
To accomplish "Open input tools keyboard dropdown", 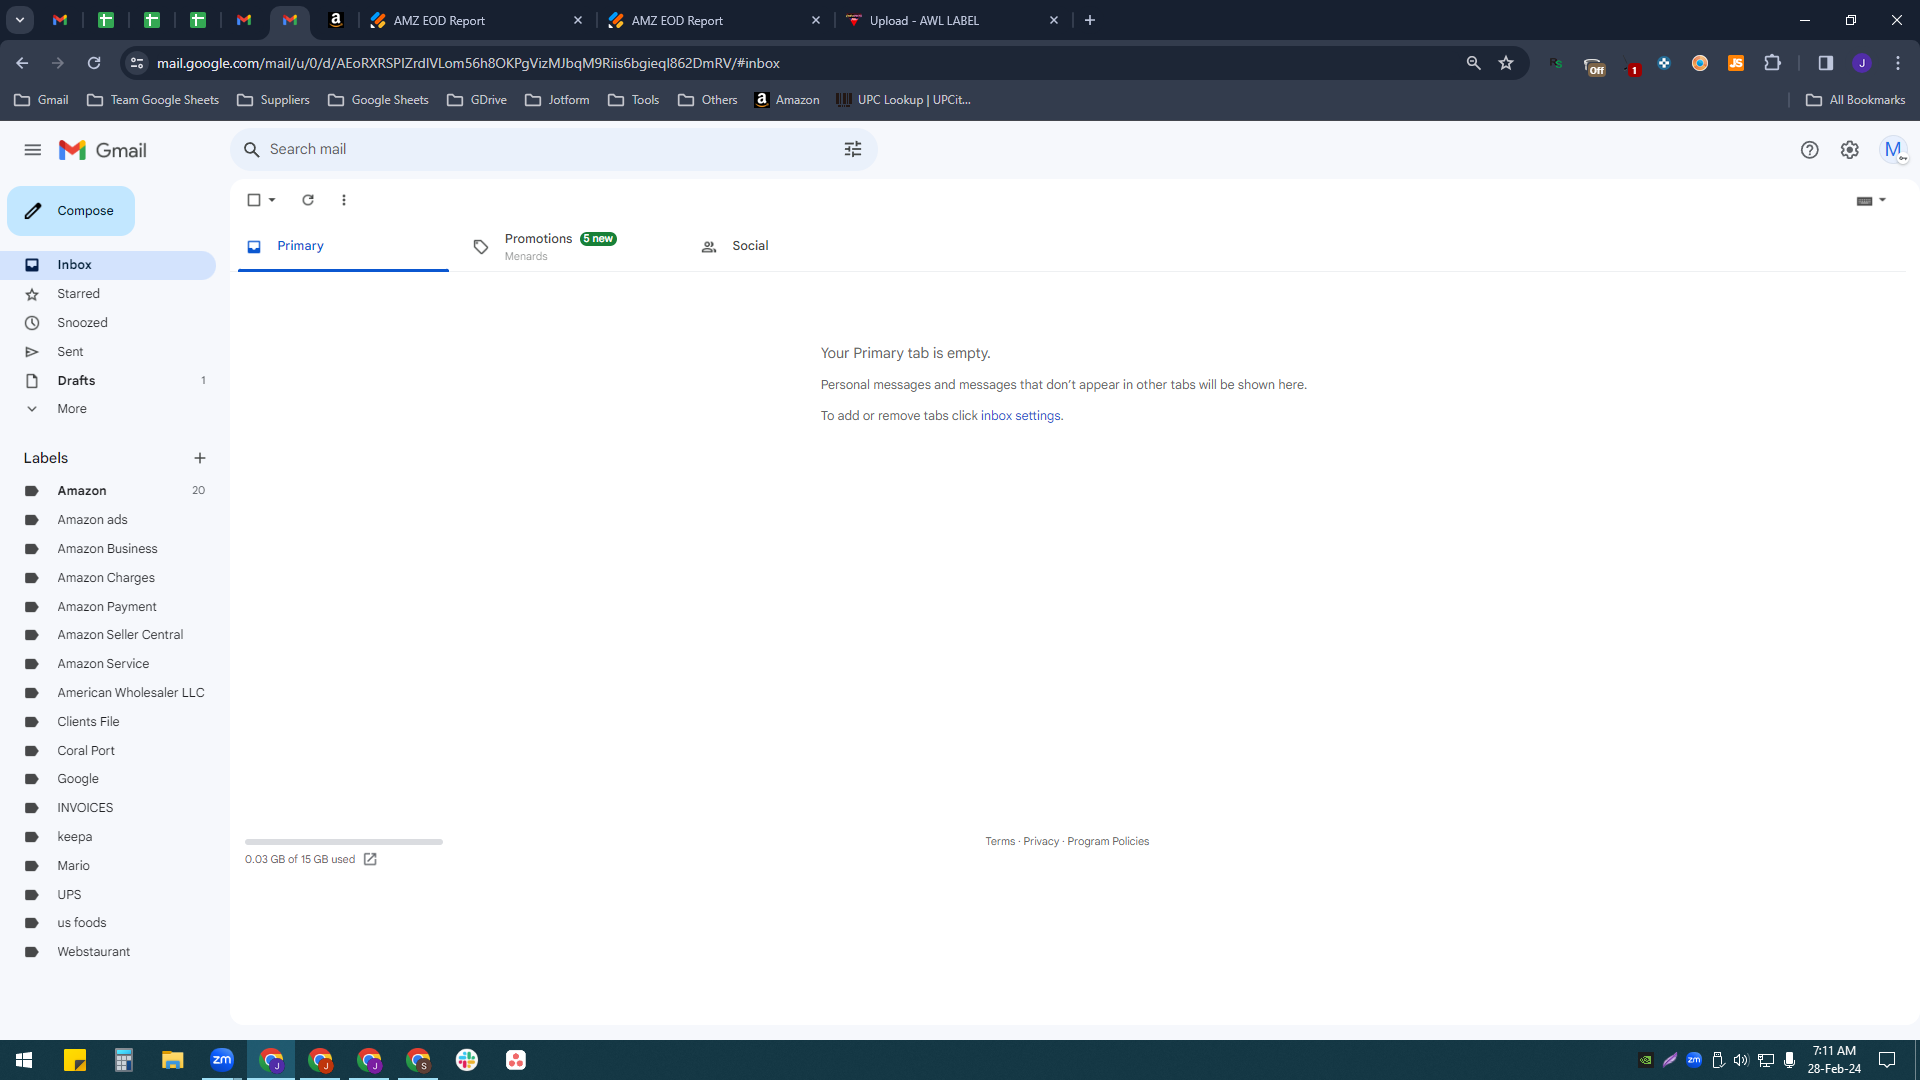I will click(x=1871, y=200).
